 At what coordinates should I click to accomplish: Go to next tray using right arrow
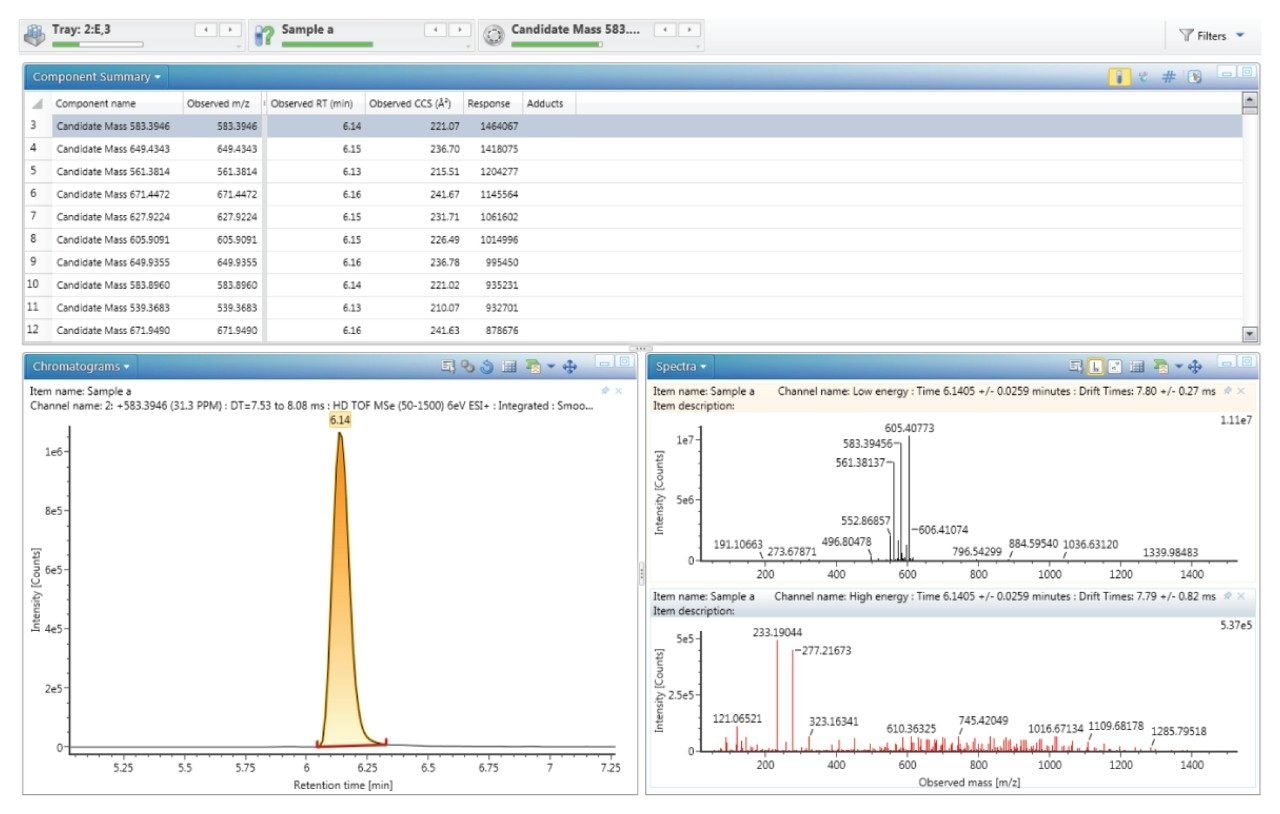point(231,31)
